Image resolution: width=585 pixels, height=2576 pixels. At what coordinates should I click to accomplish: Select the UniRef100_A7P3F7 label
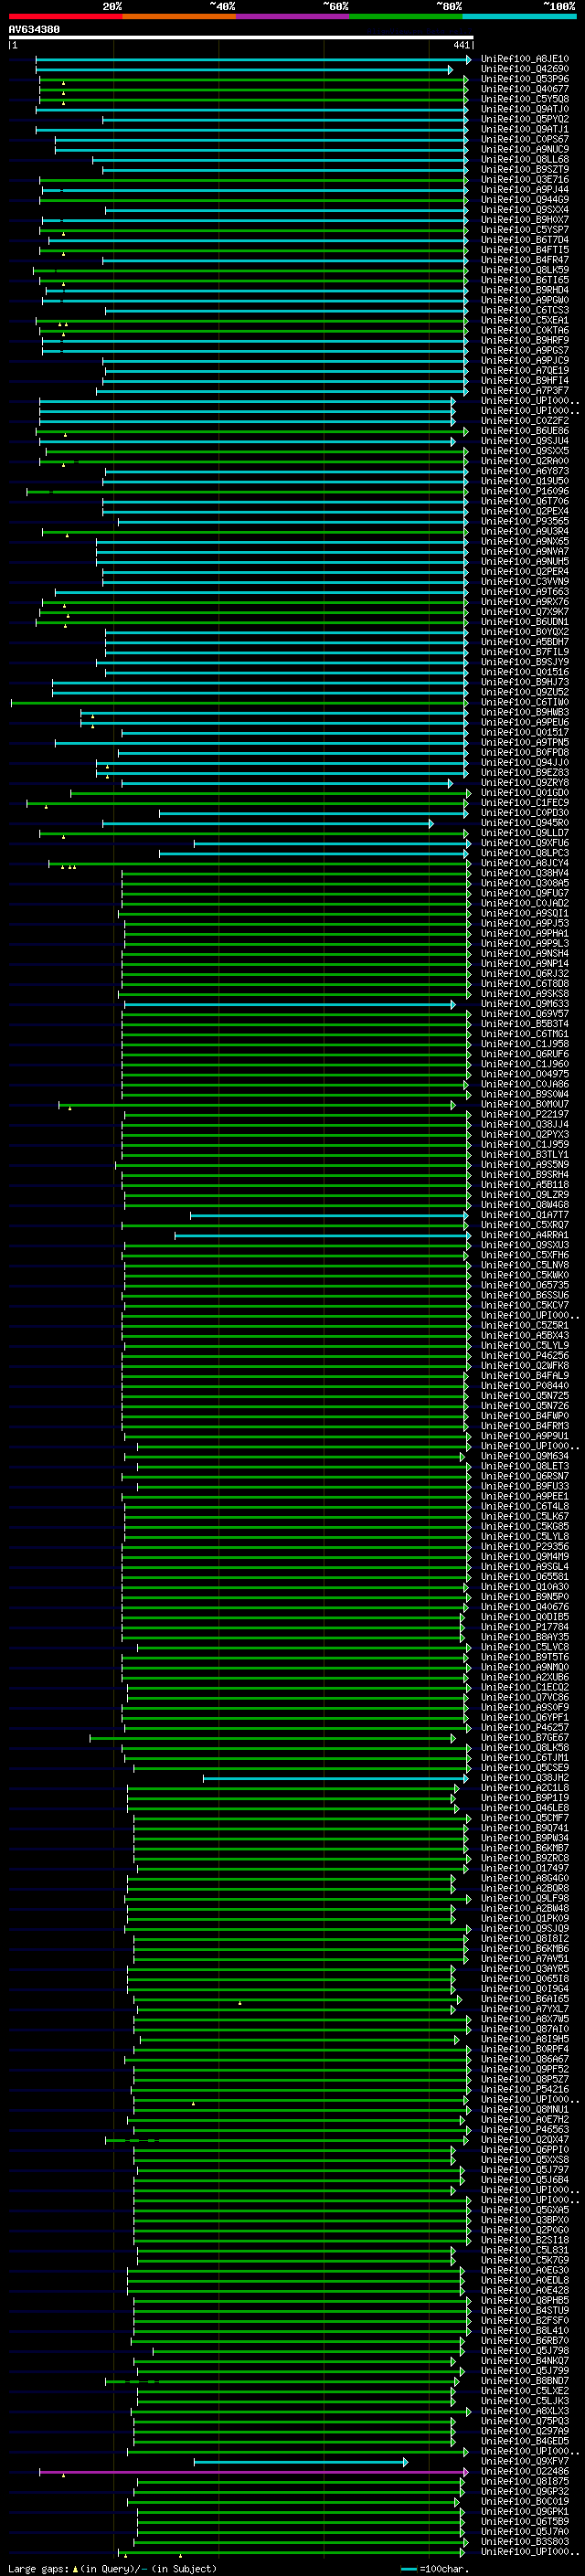click(x=525, y=390)
